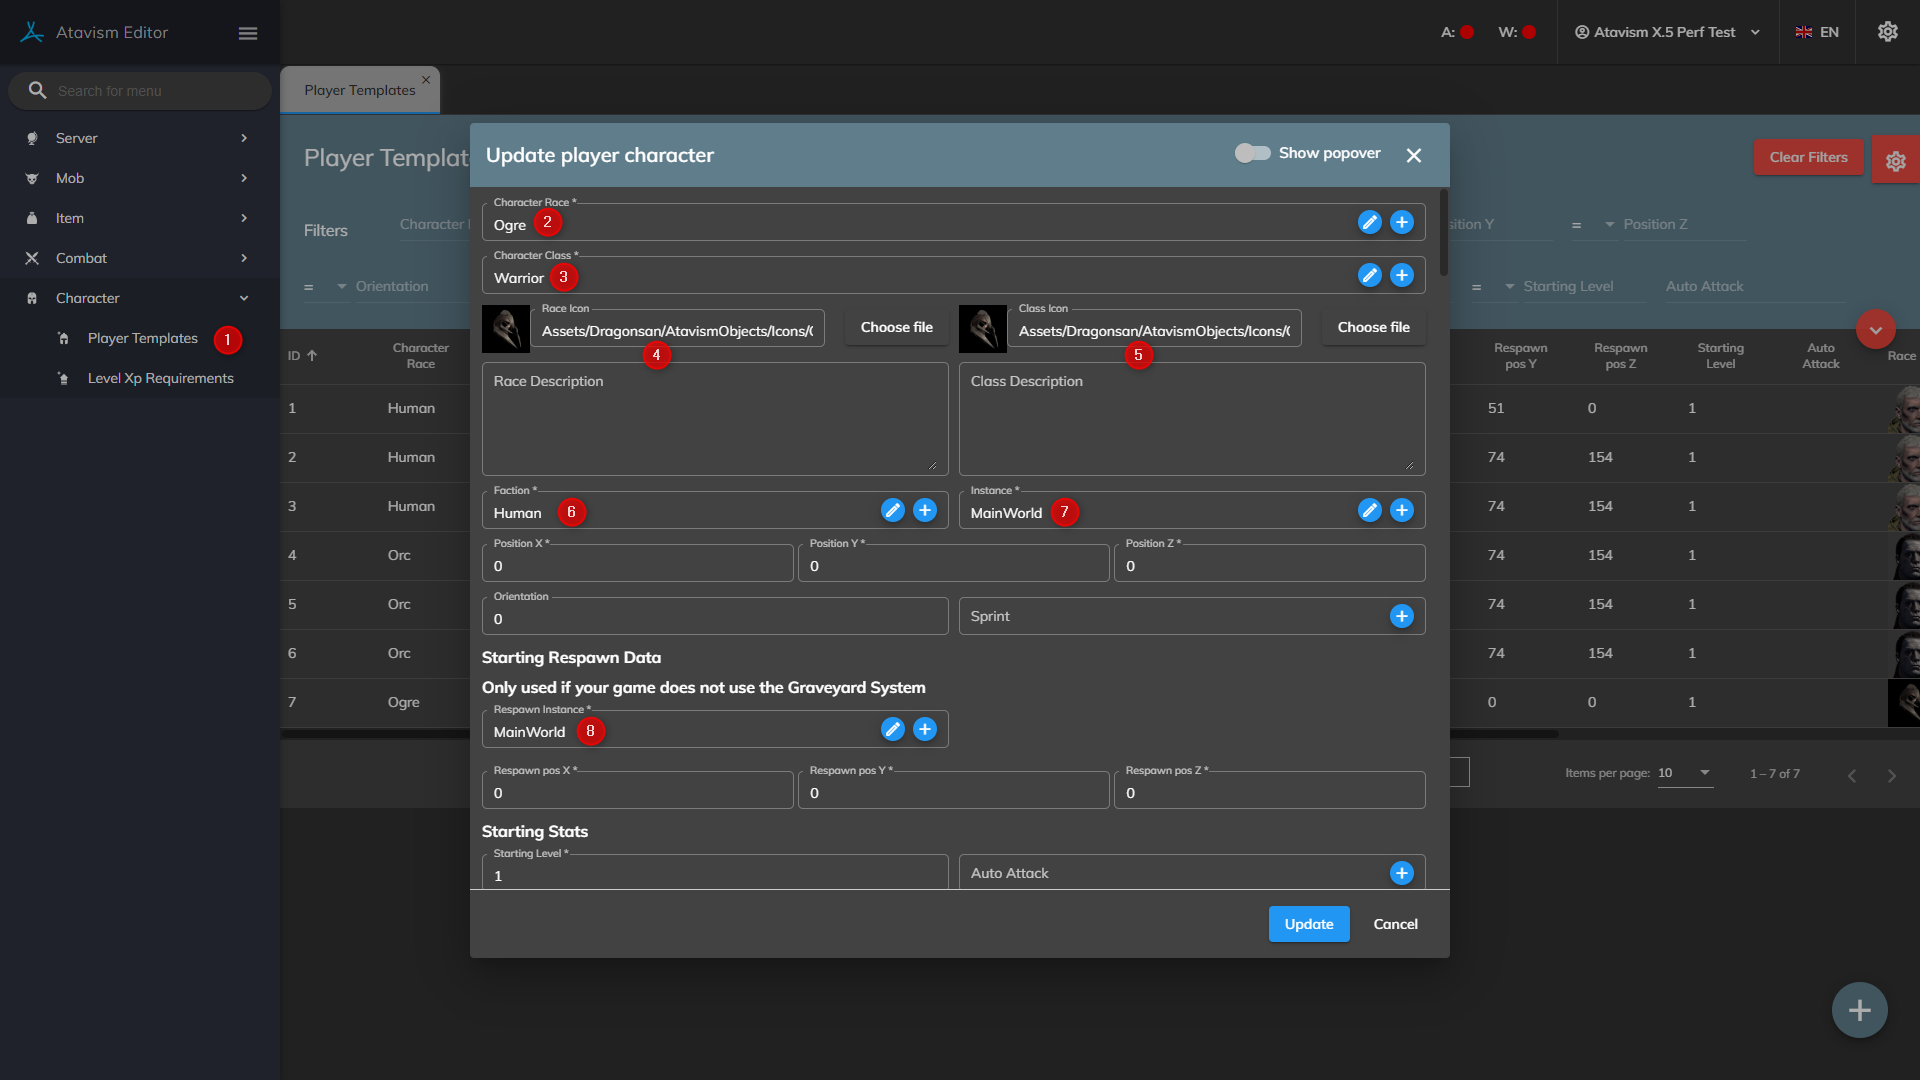Edit the Faction with pencil icon

892,510
